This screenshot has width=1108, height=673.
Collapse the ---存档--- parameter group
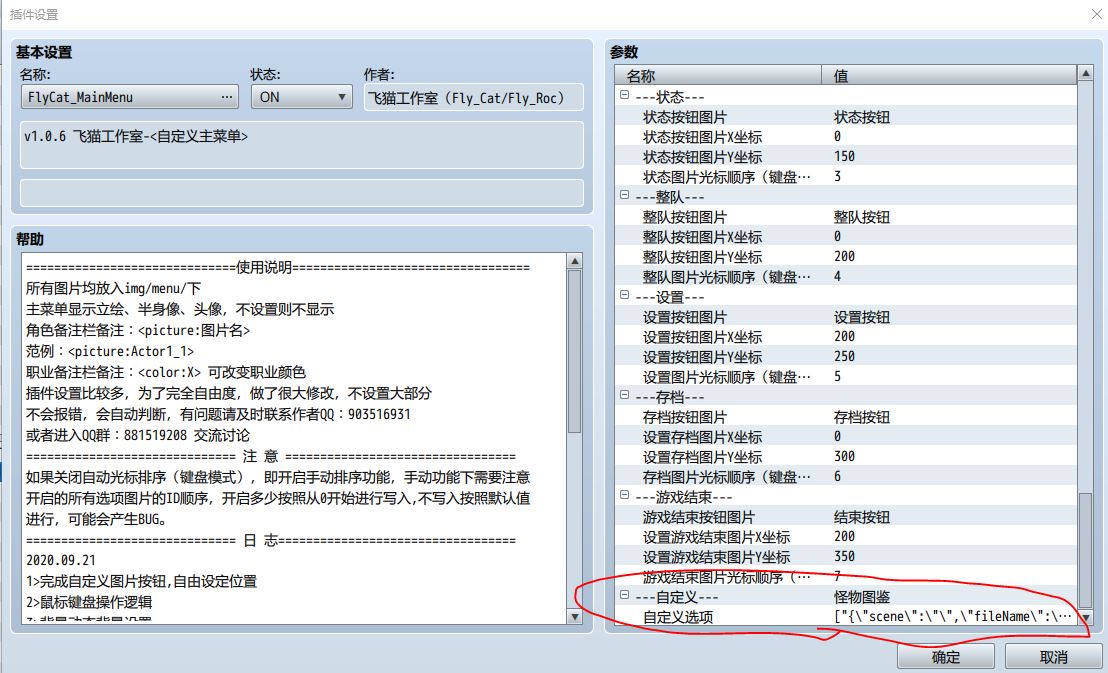[625, 394]
